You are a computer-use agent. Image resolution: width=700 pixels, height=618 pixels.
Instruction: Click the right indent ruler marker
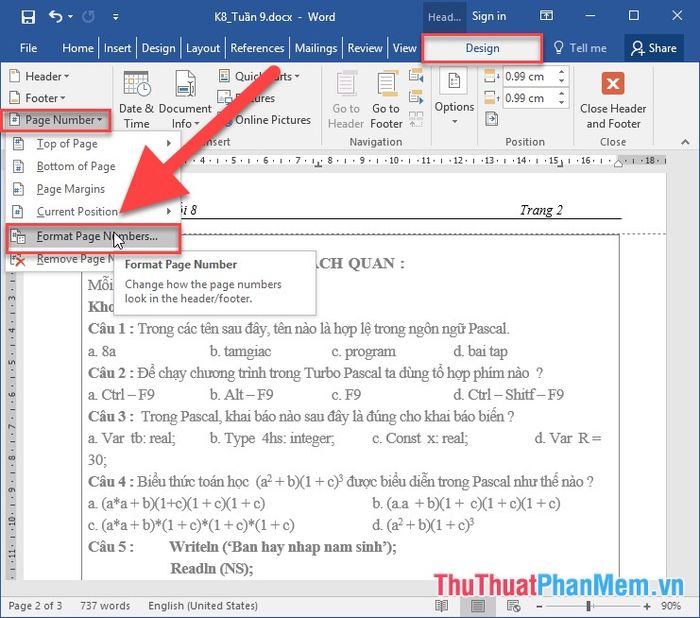618,163
